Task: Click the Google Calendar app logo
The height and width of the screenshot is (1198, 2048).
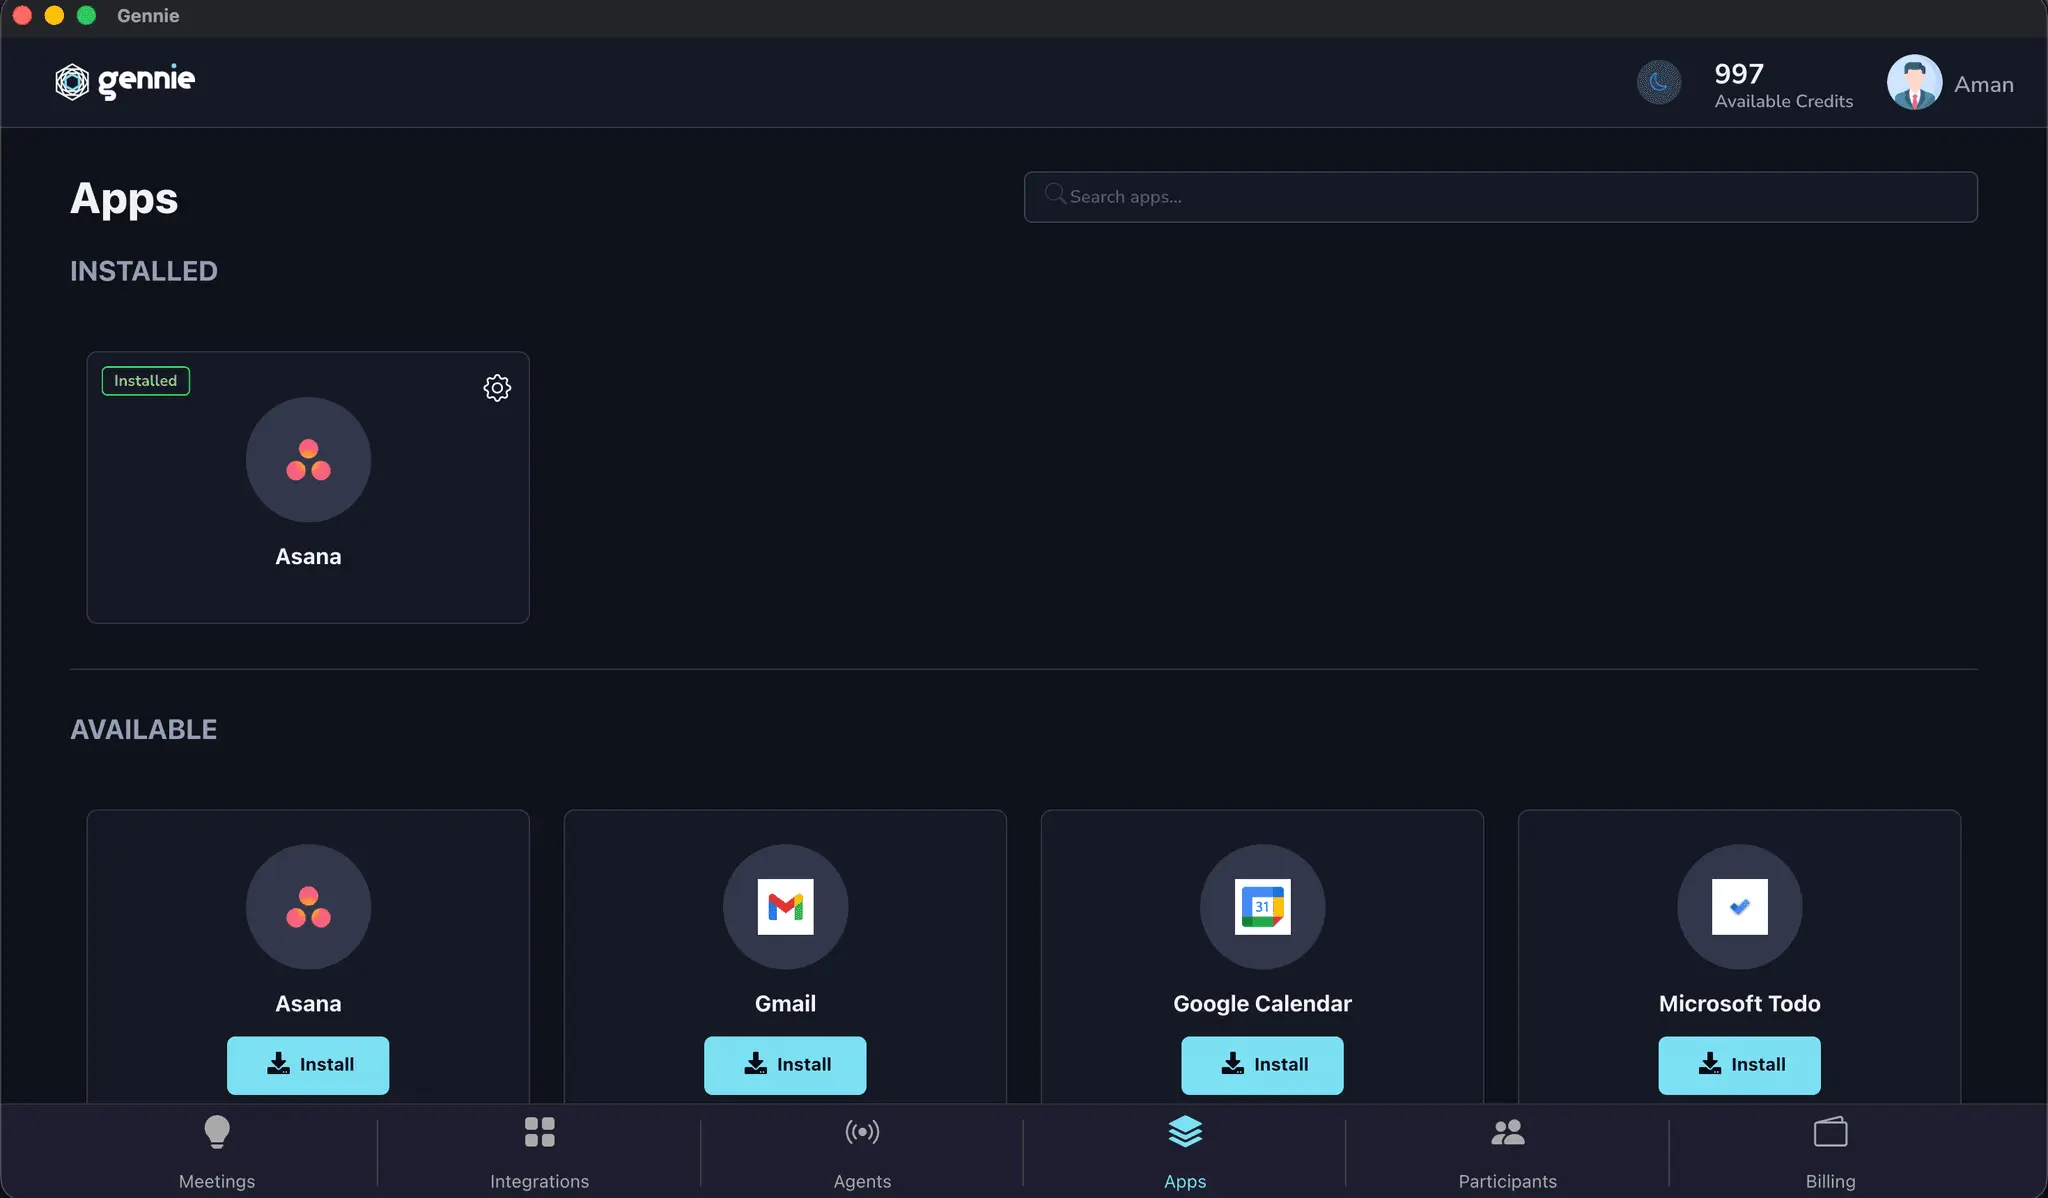Action: coord(1262,907)
